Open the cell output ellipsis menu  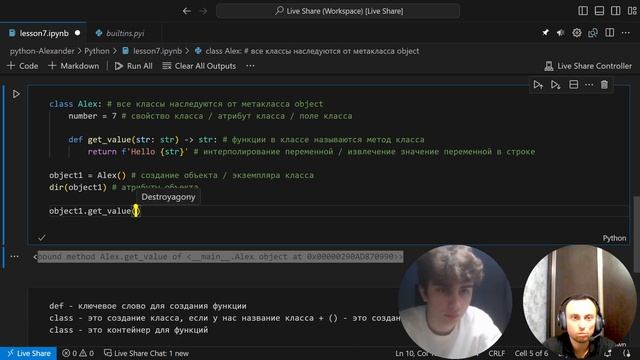pos(14,257)
